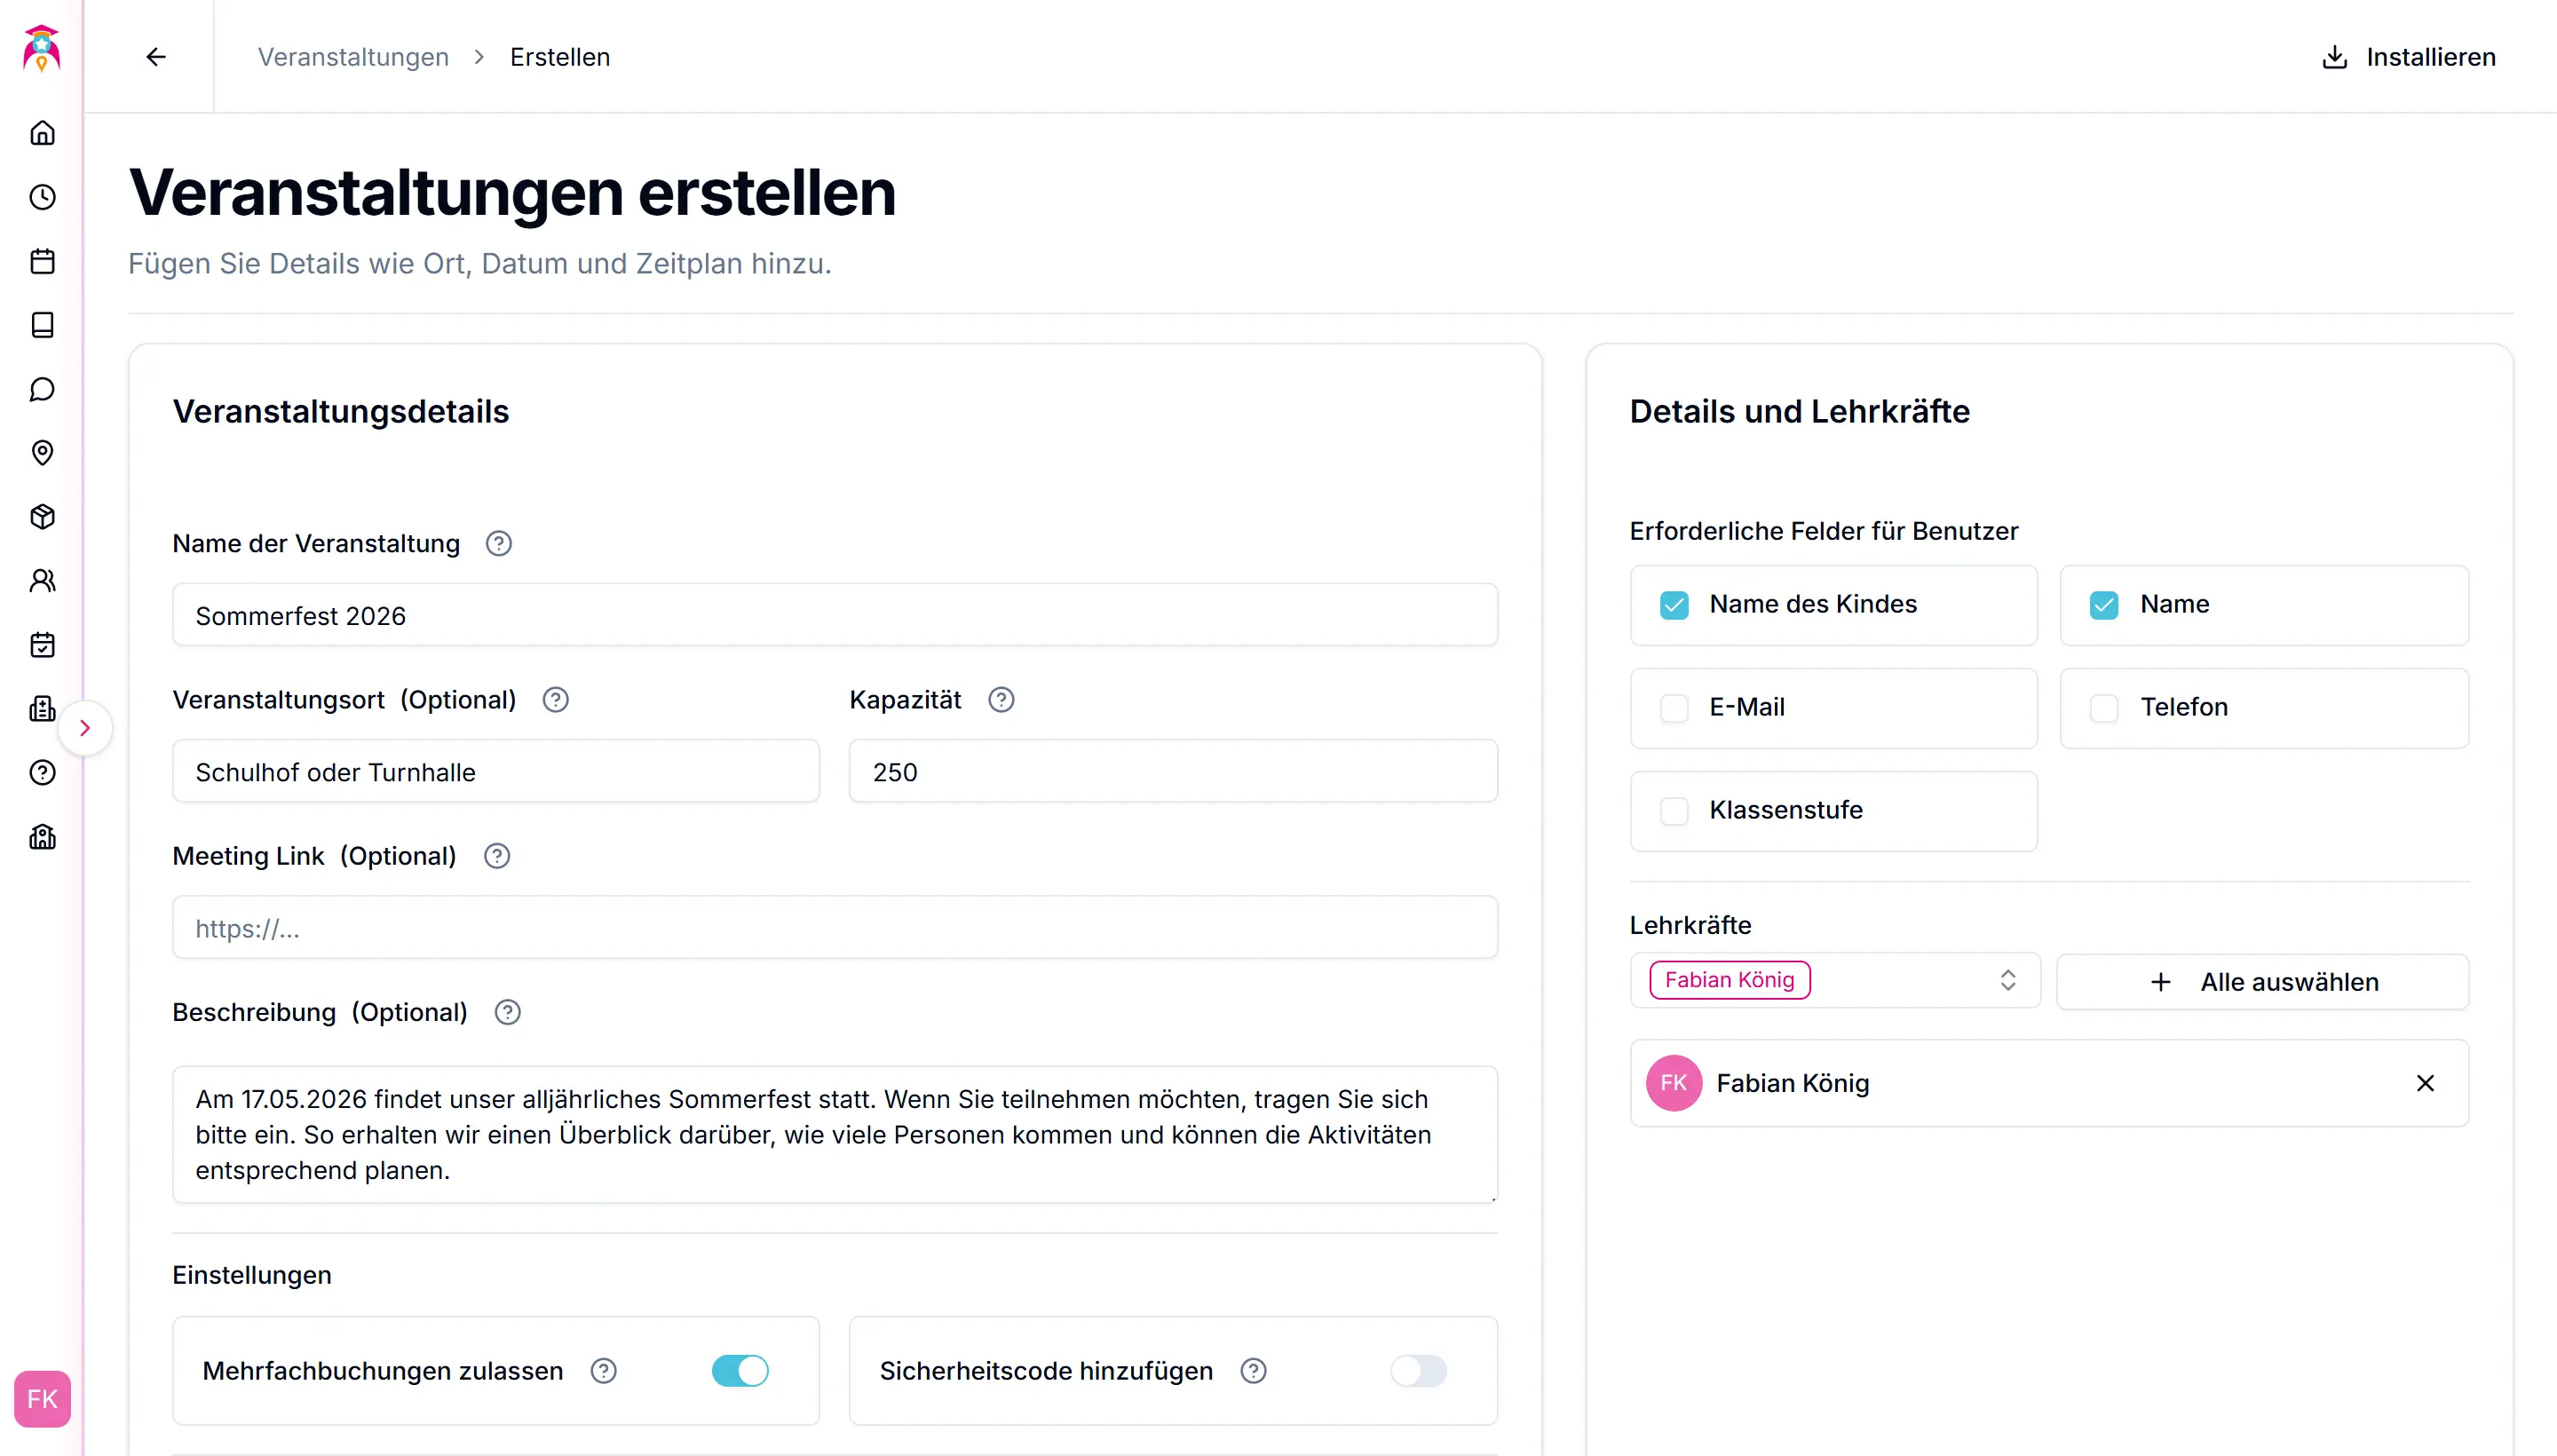2557x1456 pixels.
Task: Click the location pin sidebar icon
Action: pyautogui.click(x=42, y=453)
